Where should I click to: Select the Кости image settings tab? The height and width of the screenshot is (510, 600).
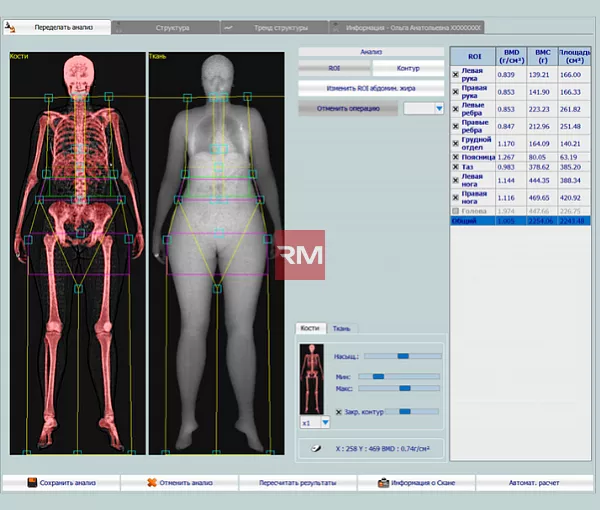310,328
